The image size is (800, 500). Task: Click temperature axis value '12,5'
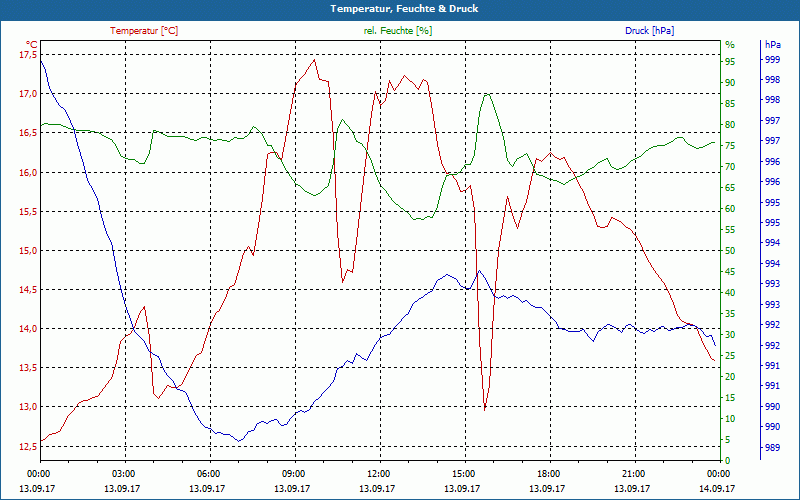tap(29, 446)
